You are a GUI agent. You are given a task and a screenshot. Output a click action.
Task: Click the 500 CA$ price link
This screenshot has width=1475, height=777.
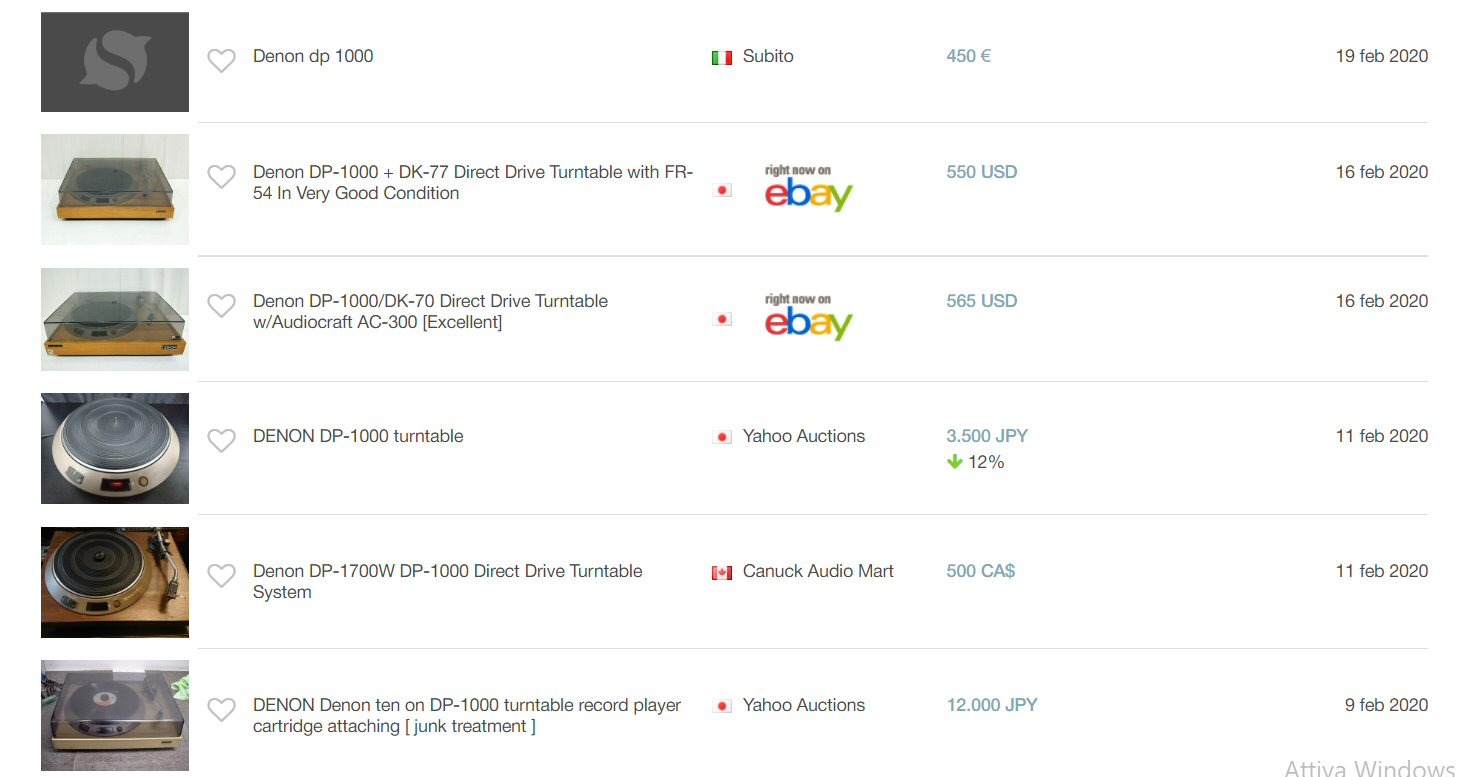(980, 571)
